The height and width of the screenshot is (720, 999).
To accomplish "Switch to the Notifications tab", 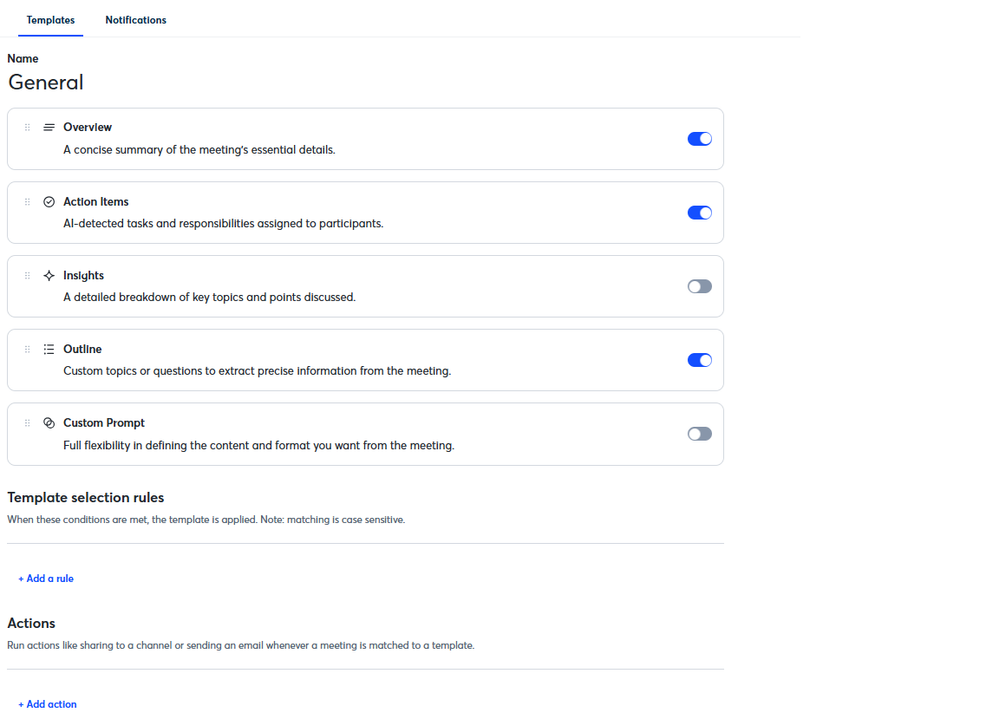I will pyautogui.click(x=136, y=20).
